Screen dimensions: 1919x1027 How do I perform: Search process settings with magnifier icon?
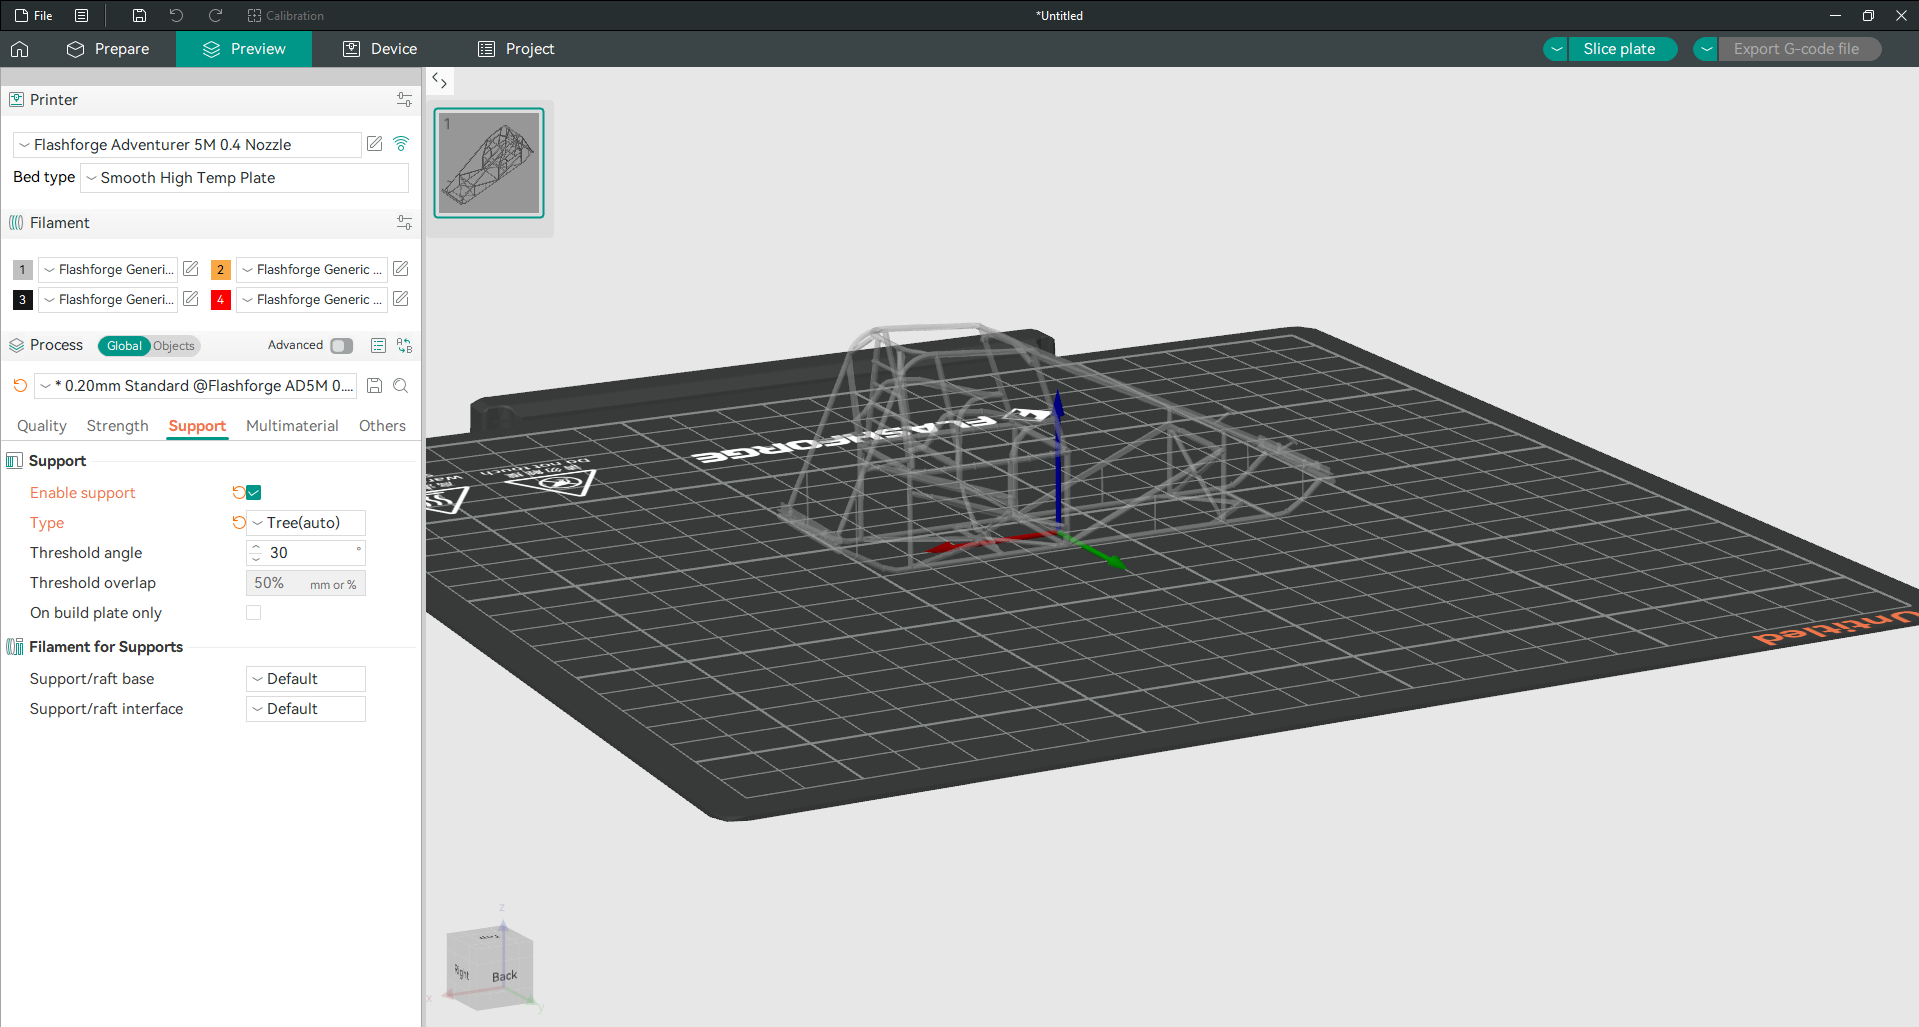point(401,386)
